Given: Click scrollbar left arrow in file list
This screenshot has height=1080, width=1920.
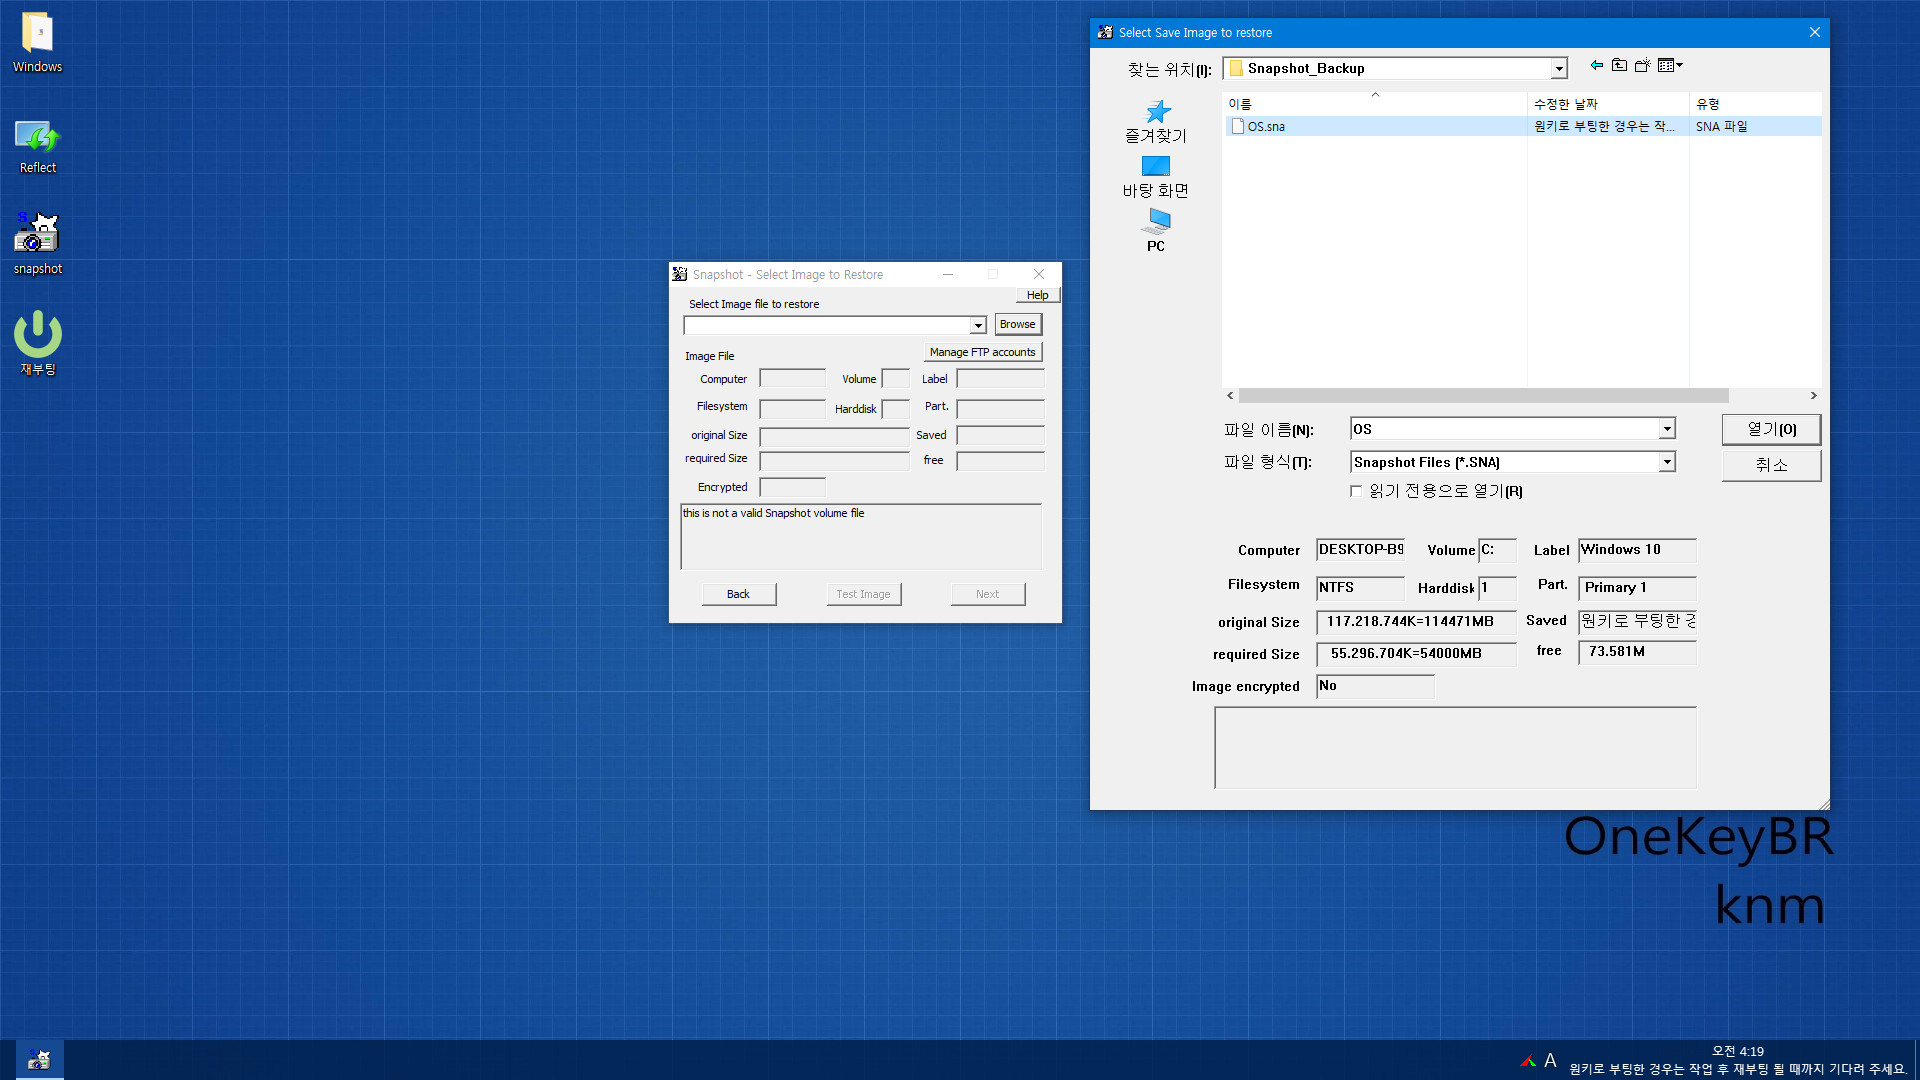Looking at the screenshot, I should coord(1231,396).
